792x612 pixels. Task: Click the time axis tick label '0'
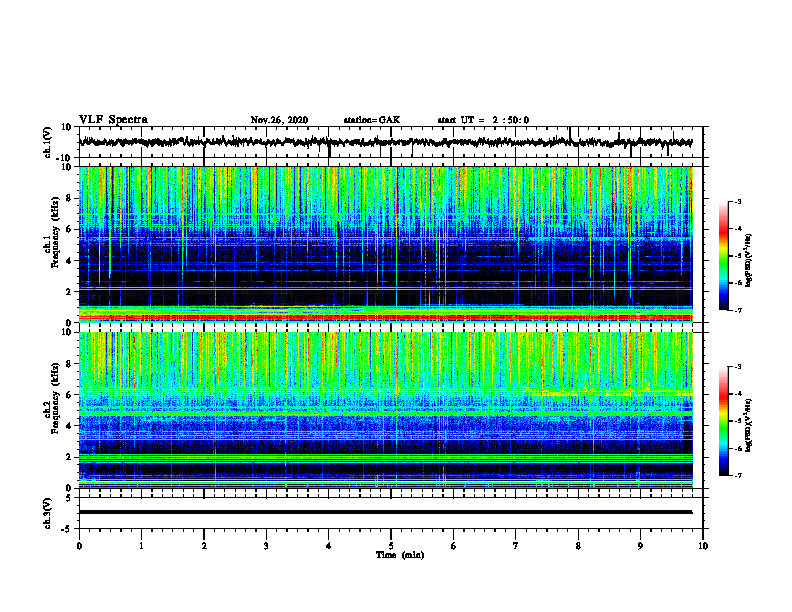79,546
